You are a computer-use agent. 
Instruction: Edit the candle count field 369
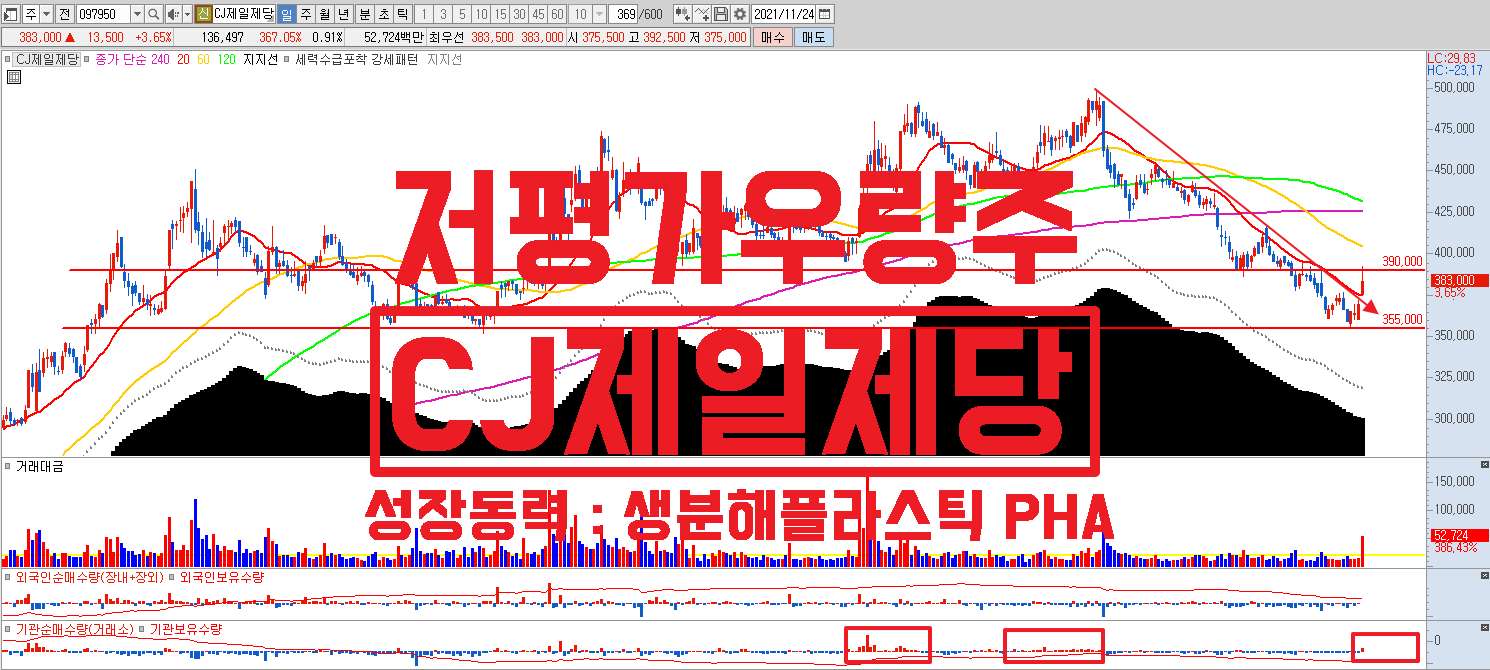click(x=624, y=14)
